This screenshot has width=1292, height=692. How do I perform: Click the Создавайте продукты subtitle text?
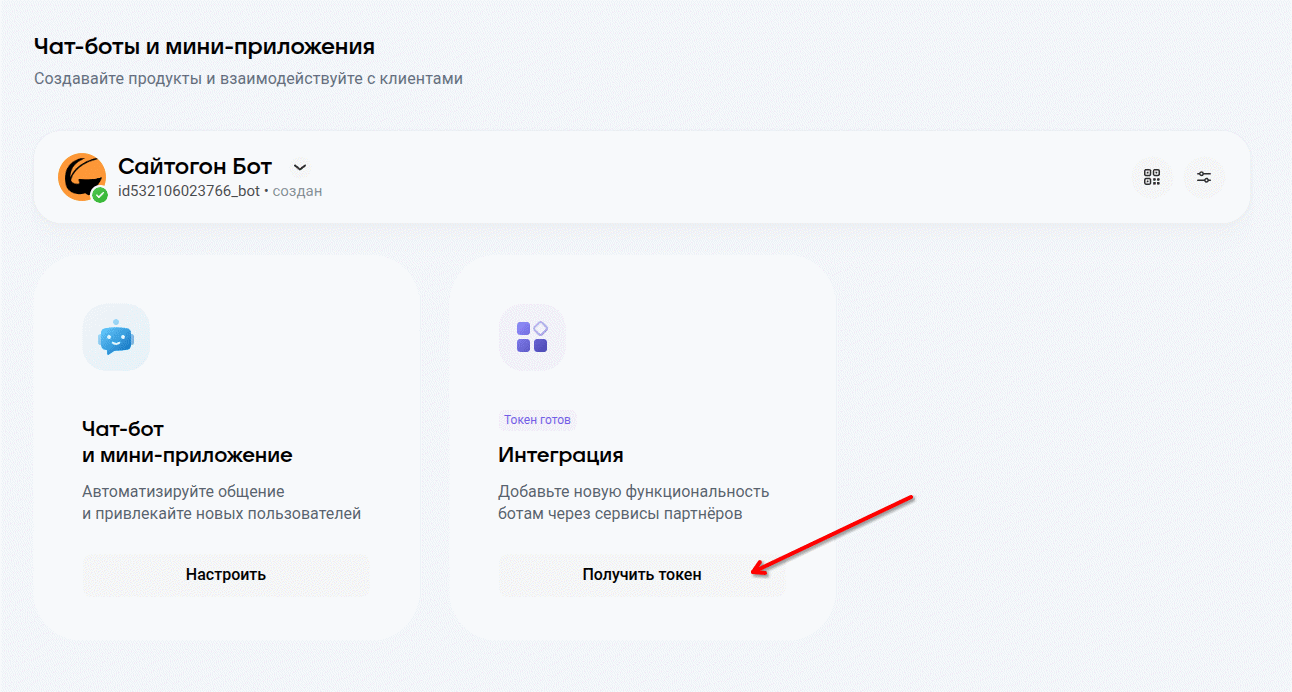coord(248,78)
